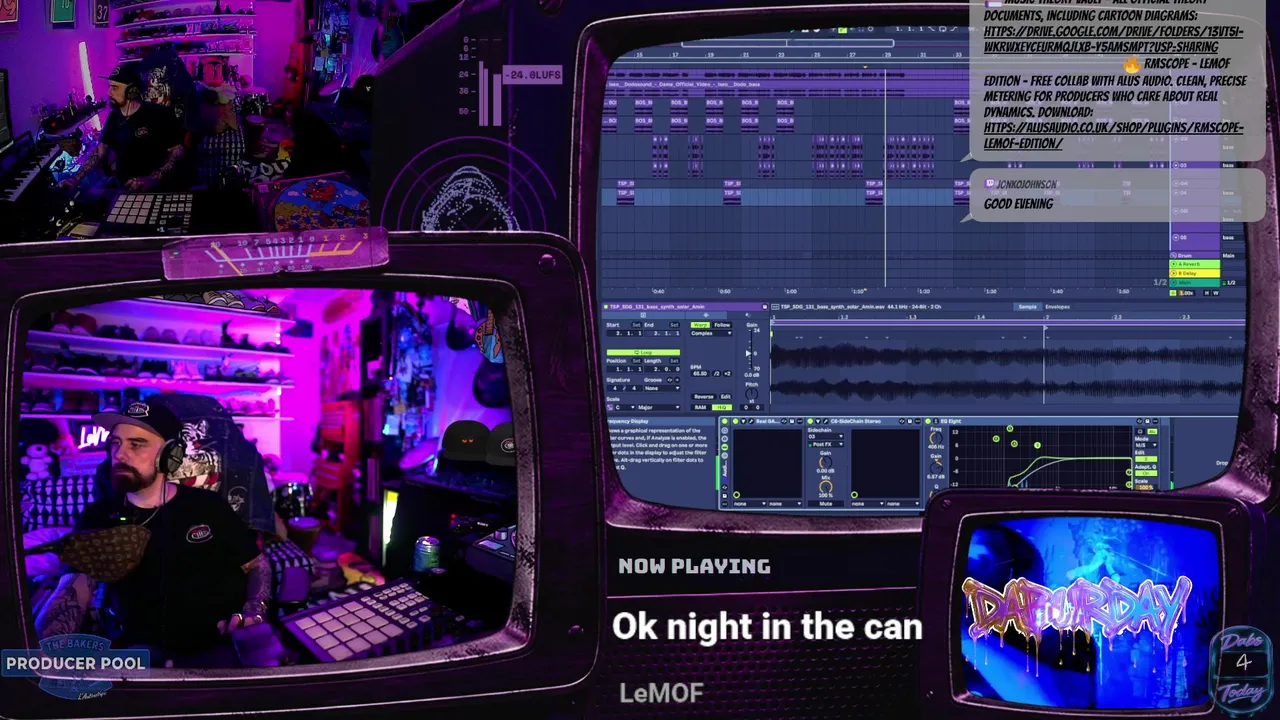Screen dimensions: 1280x720
Task: Open the Sidechain source 03 dropdown
Action: click(825, 436)
